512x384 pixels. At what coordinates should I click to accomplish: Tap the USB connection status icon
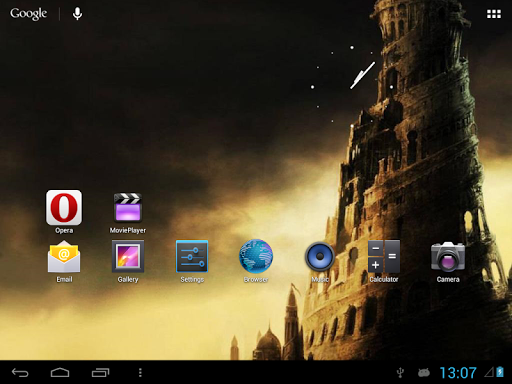tap(401, 373)
